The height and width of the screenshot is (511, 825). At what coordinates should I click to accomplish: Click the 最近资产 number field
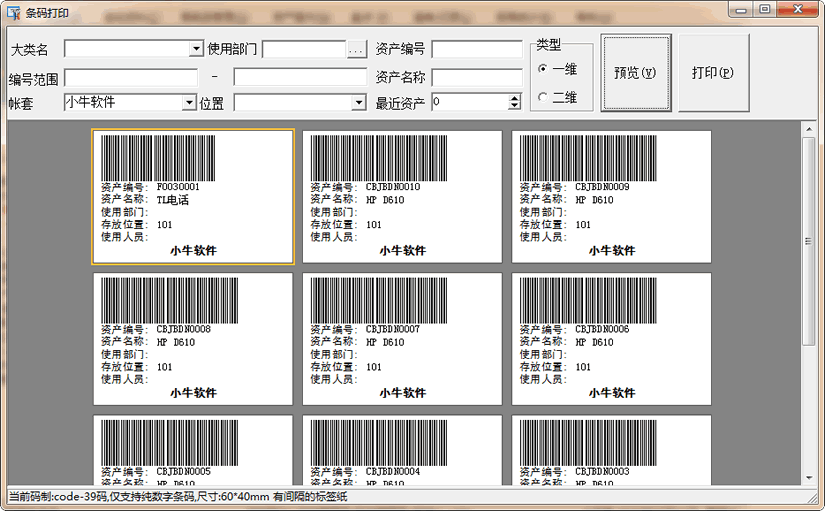pos(470,102)
